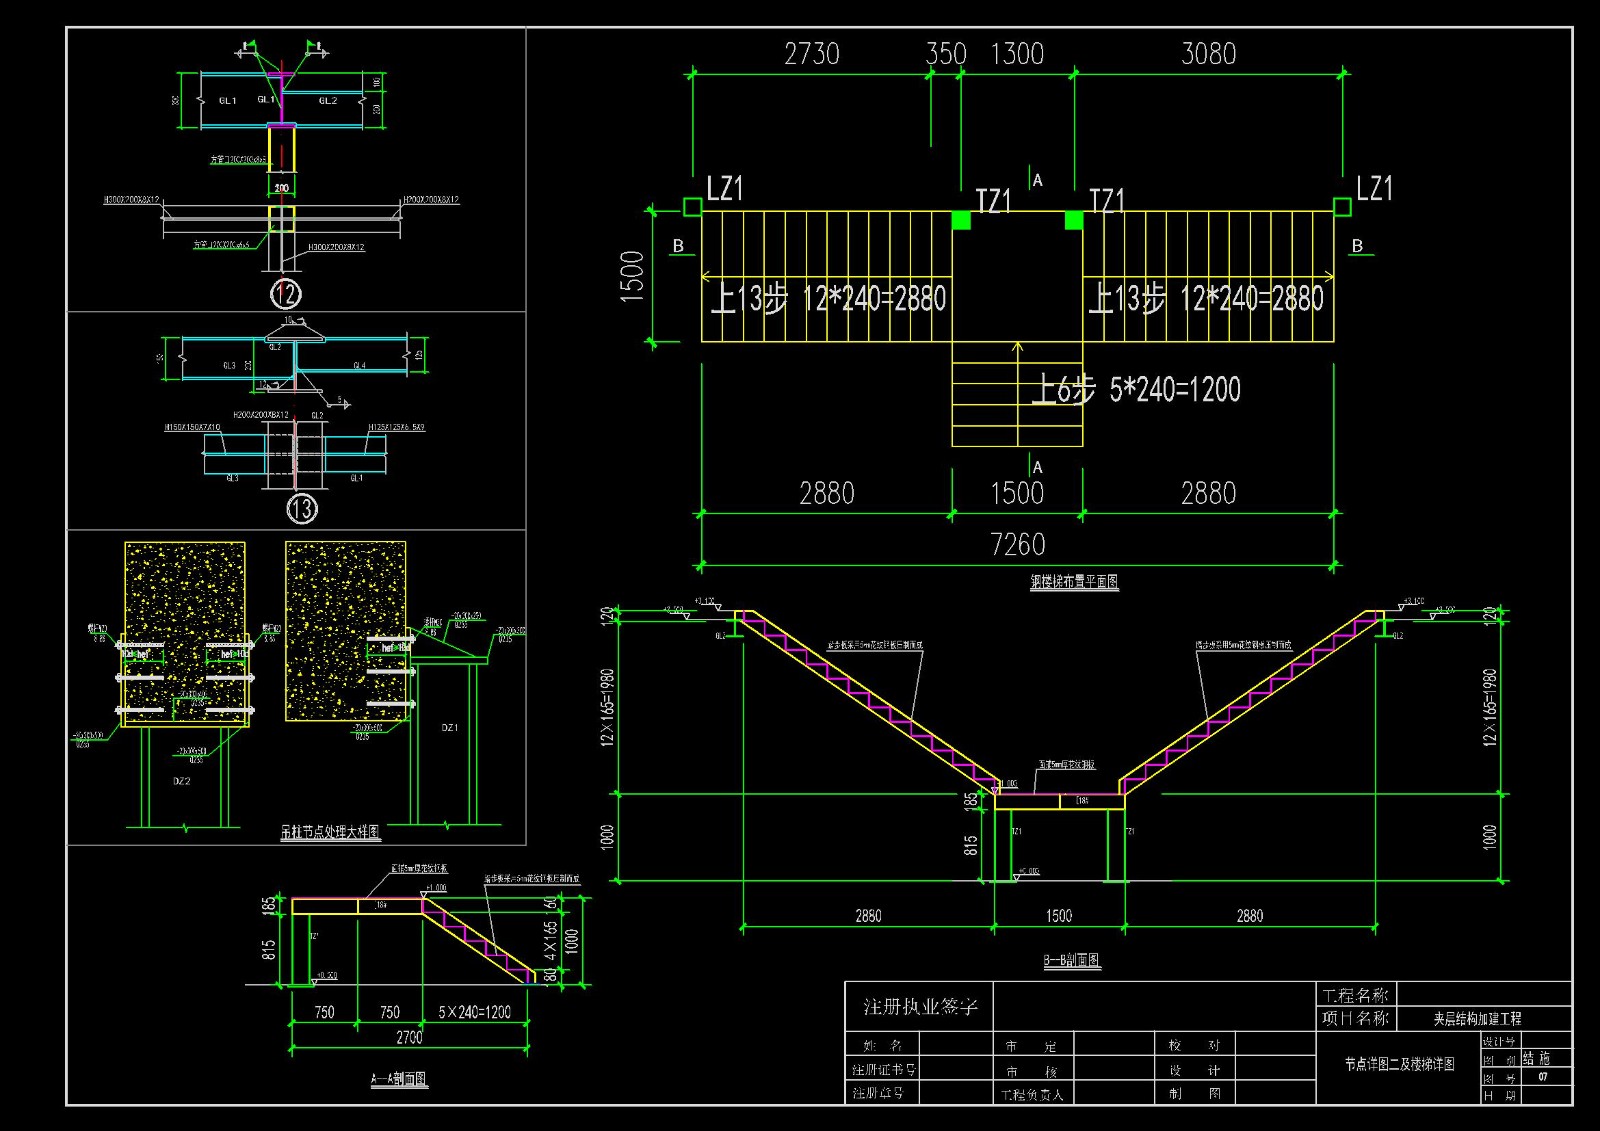Select the right filled green TZ1 column square

pyautogui.click(x=1073, y=220)
